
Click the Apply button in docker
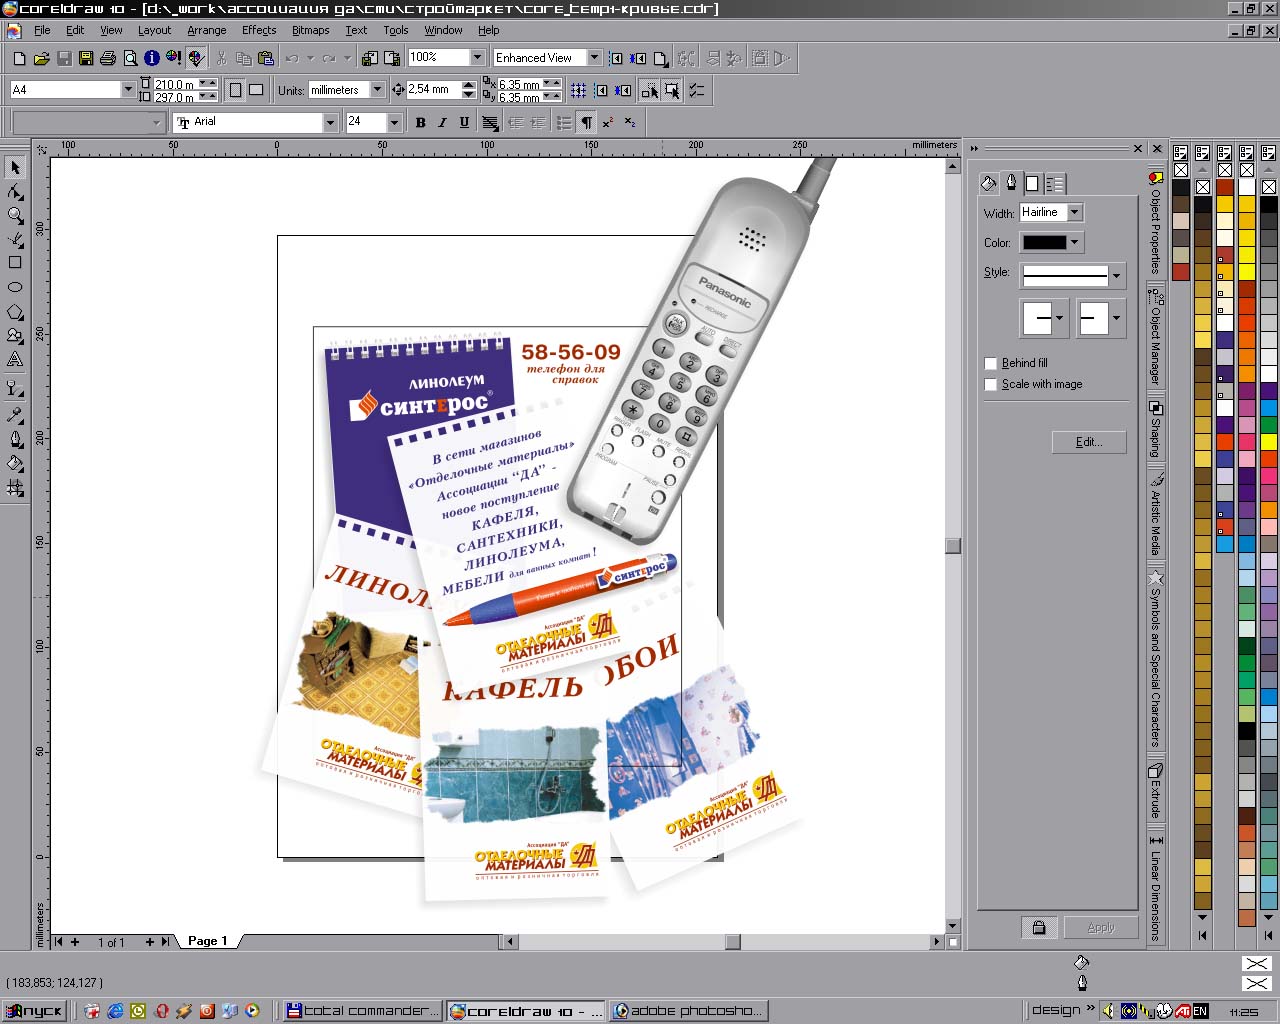coord(1101,928)
